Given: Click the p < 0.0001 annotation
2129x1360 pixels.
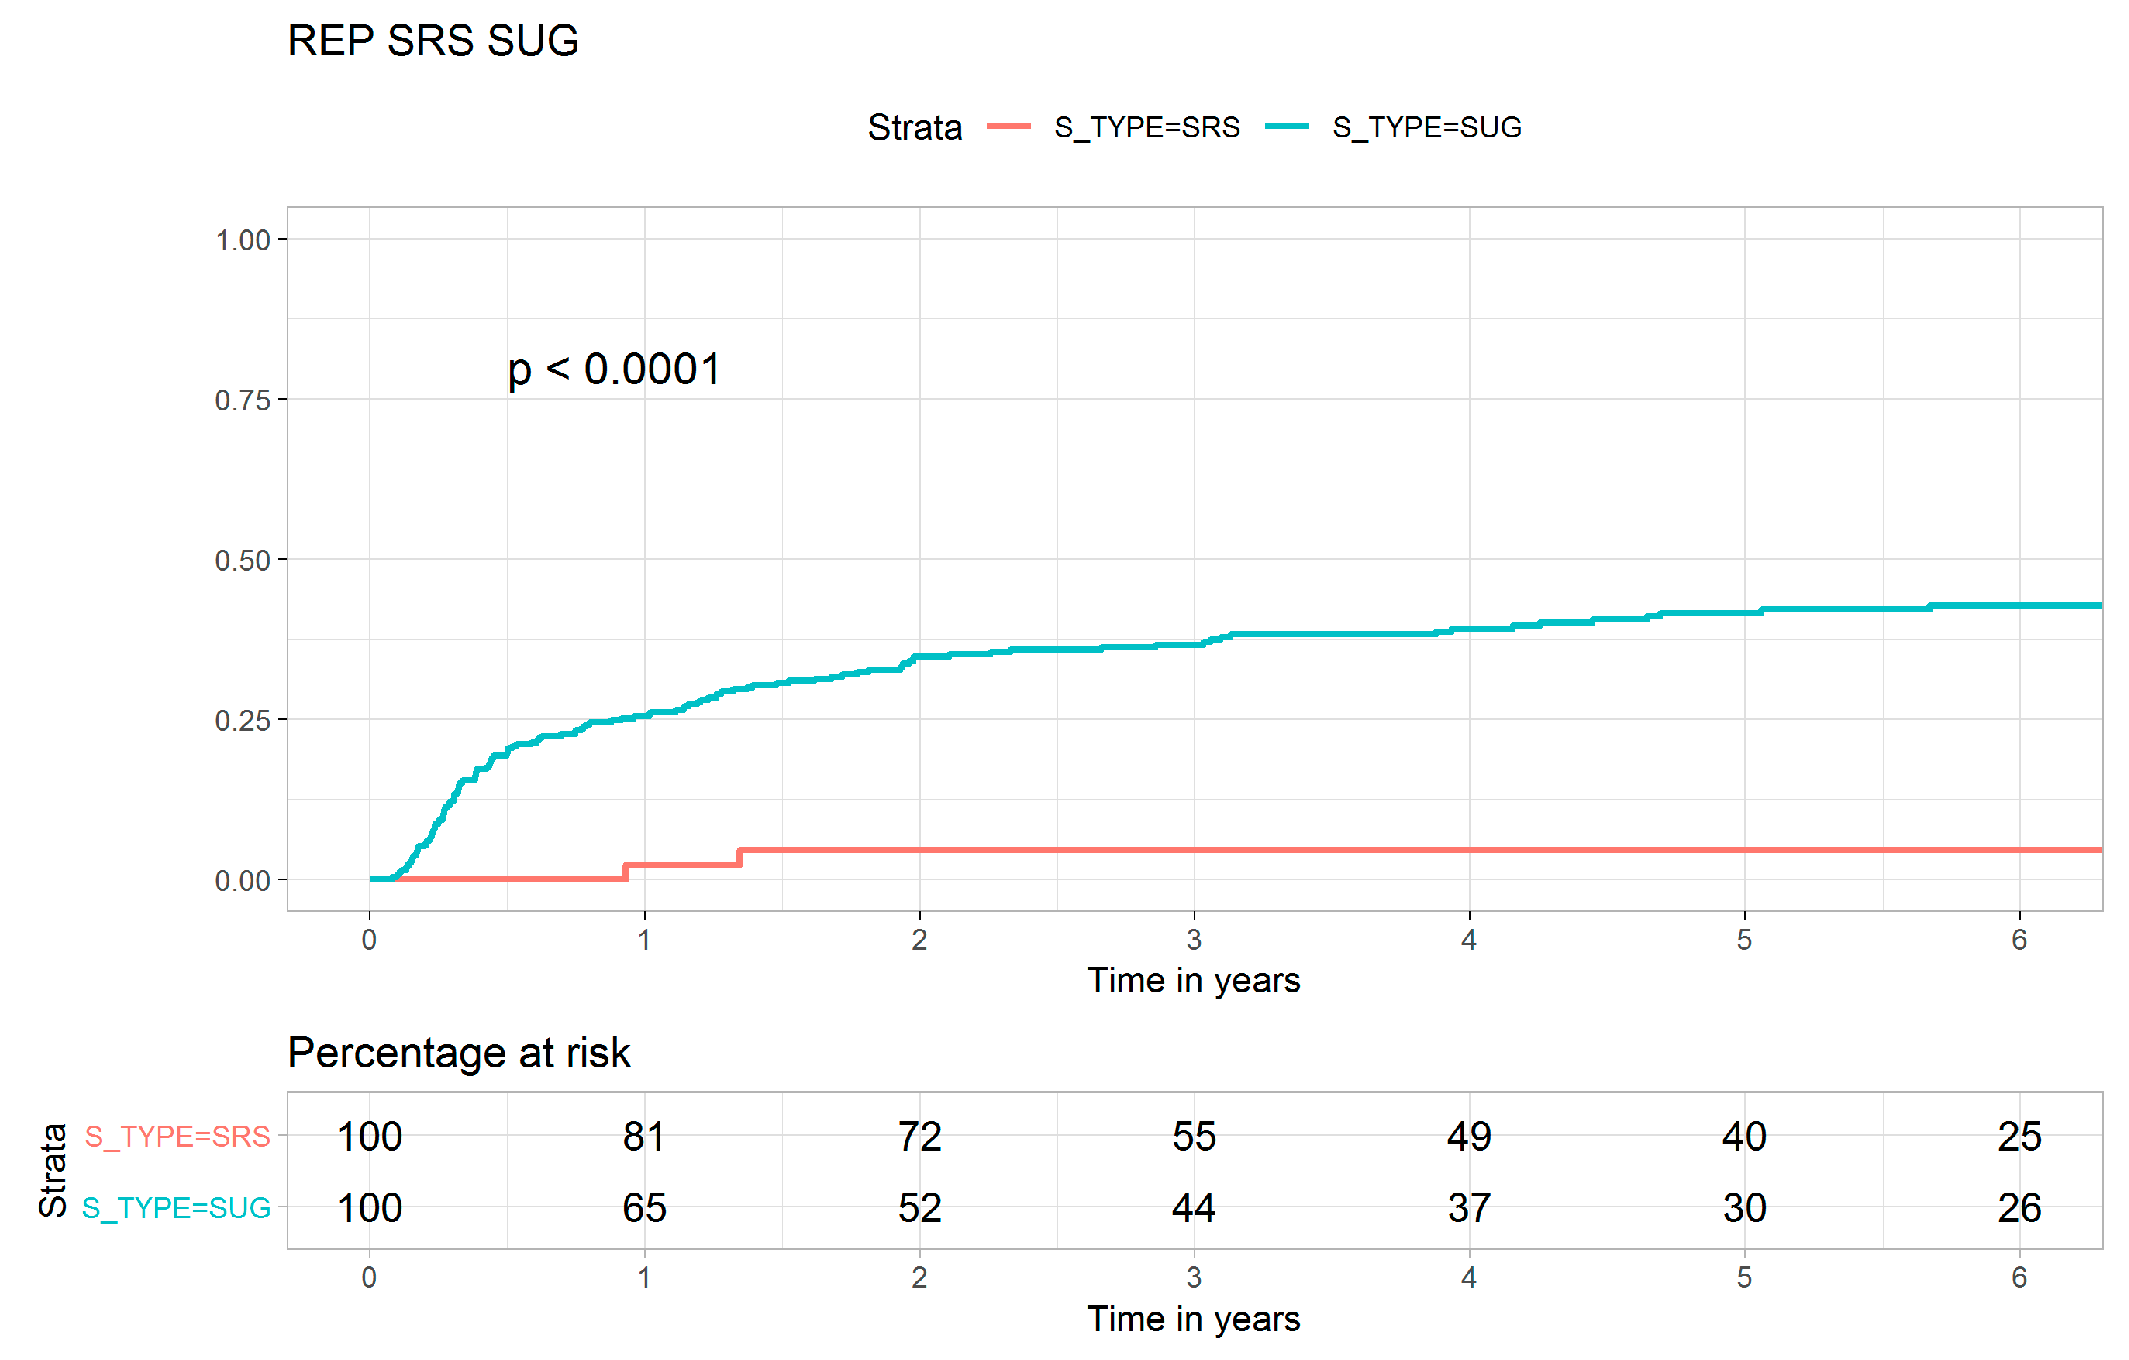Looking at the screenshot, I should click(614, 369).
